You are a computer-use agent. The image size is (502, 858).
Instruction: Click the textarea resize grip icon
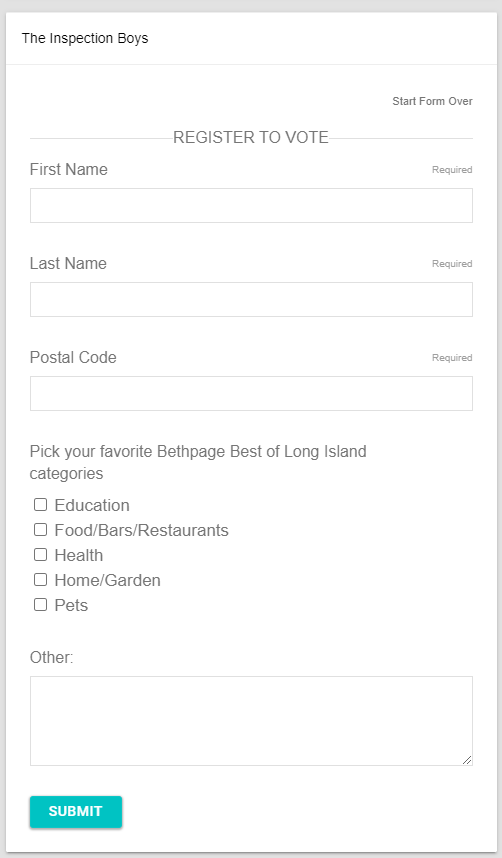[466, 760]
